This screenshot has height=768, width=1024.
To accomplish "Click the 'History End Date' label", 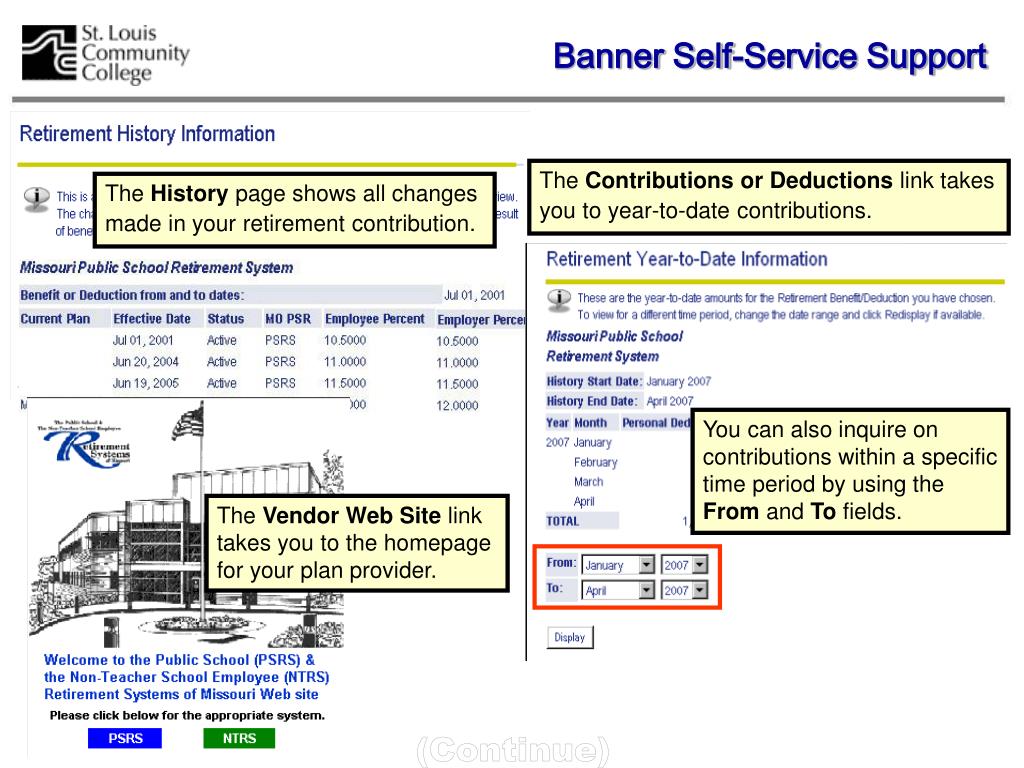I will point(592,401).
